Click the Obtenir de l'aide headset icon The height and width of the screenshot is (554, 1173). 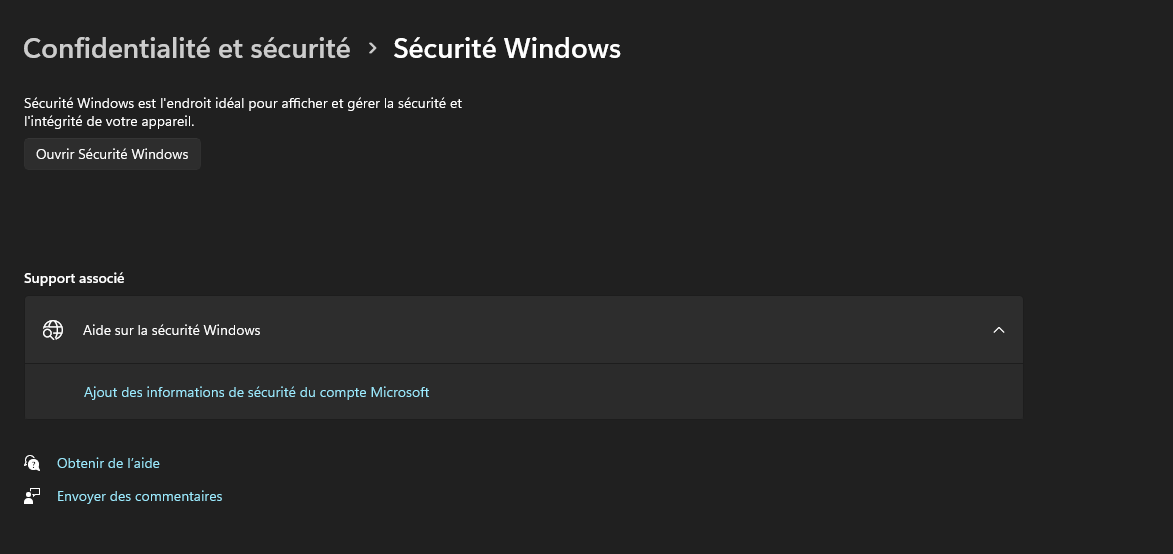click(32, 463)
